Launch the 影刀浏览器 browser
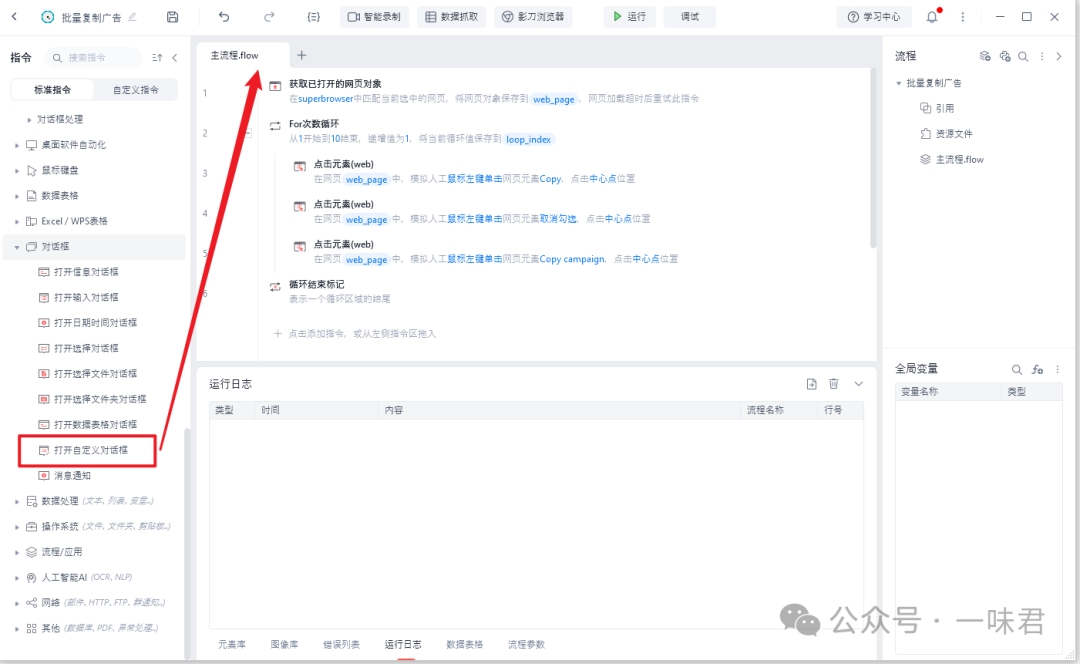 click(533, 16)
